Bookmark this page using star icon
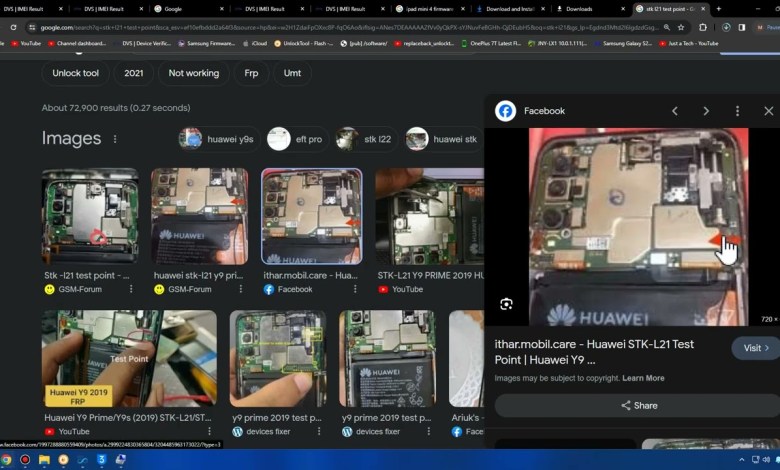 pos(681,27)
